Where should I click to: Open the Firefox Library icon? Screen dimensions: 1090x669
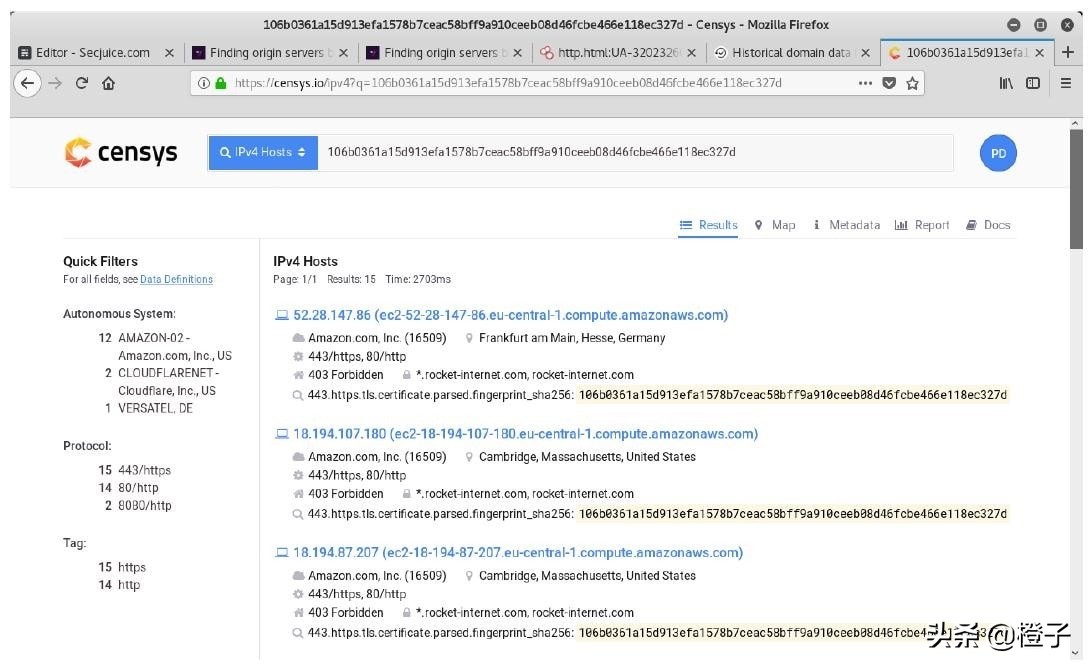1005,84
